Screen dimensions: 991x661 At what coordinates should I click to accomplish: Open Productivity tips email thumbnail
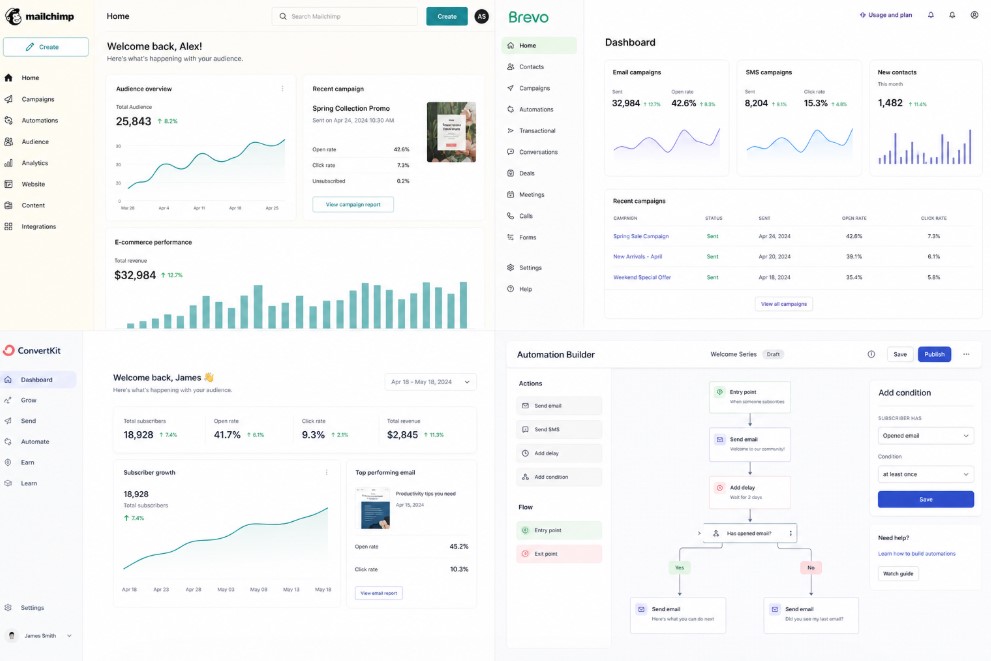click(x=375, y=509)
